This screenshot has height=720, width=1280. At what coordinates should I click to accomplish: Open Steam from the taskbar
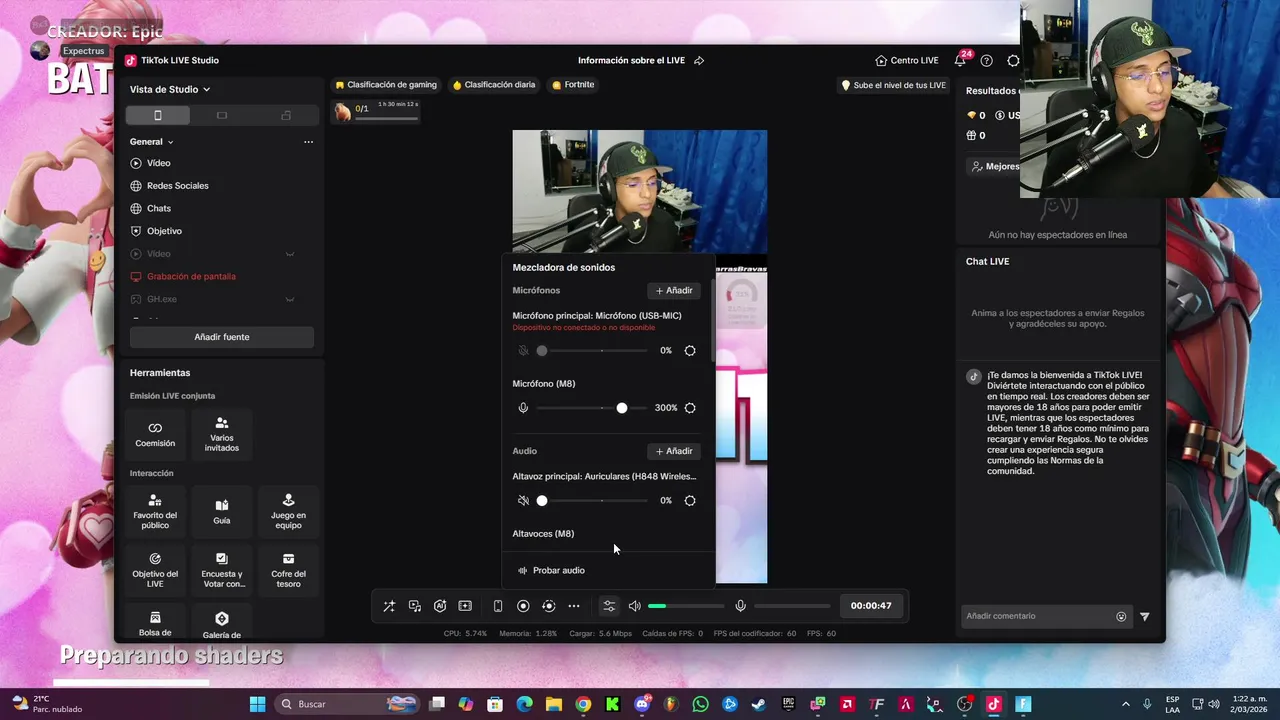click(x=759, y=704)
